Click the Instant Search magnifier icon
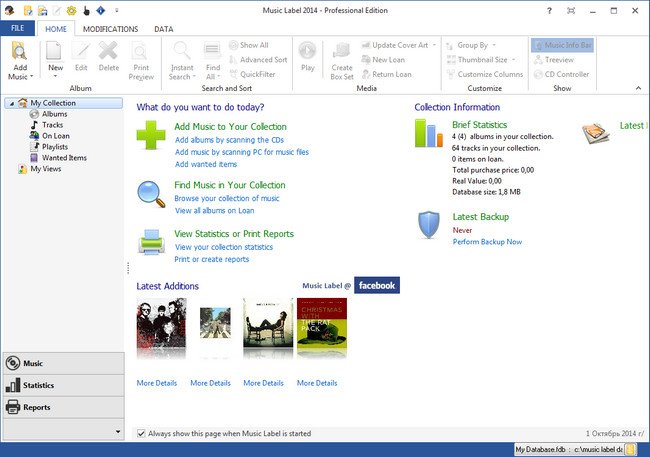 (182, 51)
